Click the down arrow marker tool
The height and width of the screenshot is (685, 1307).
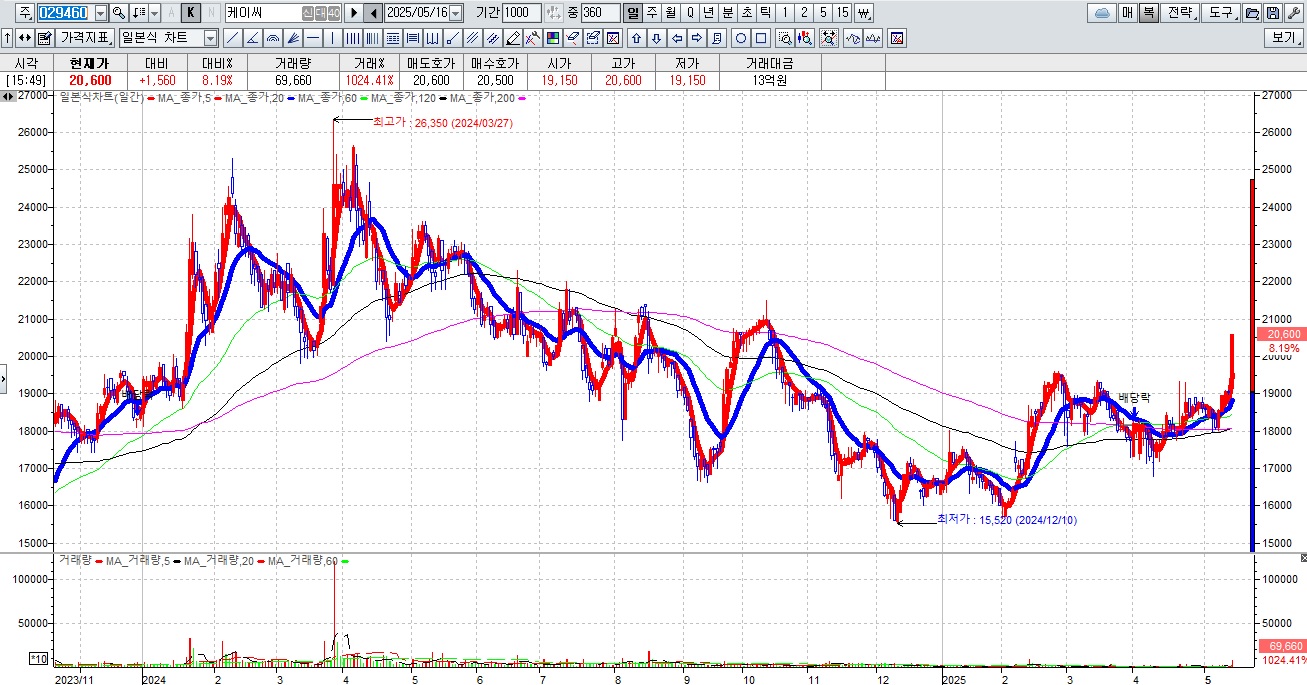[x=656, y=38]
